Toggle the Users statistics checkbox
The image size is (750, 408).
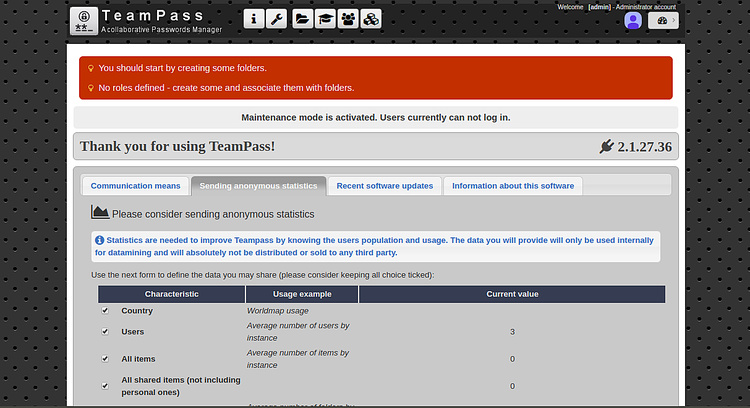coord(105,331)
